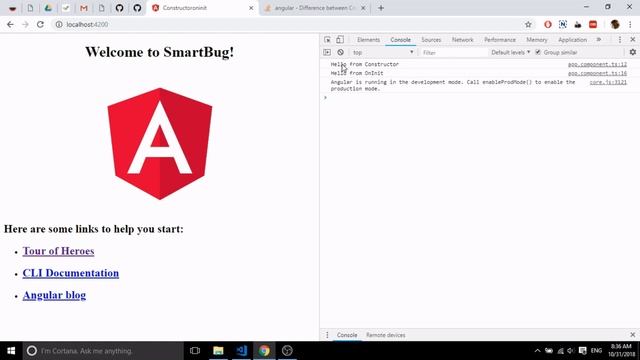Focus the console Filter field
640x360 pixels.
pyautogui.click(x=454, y=53)
